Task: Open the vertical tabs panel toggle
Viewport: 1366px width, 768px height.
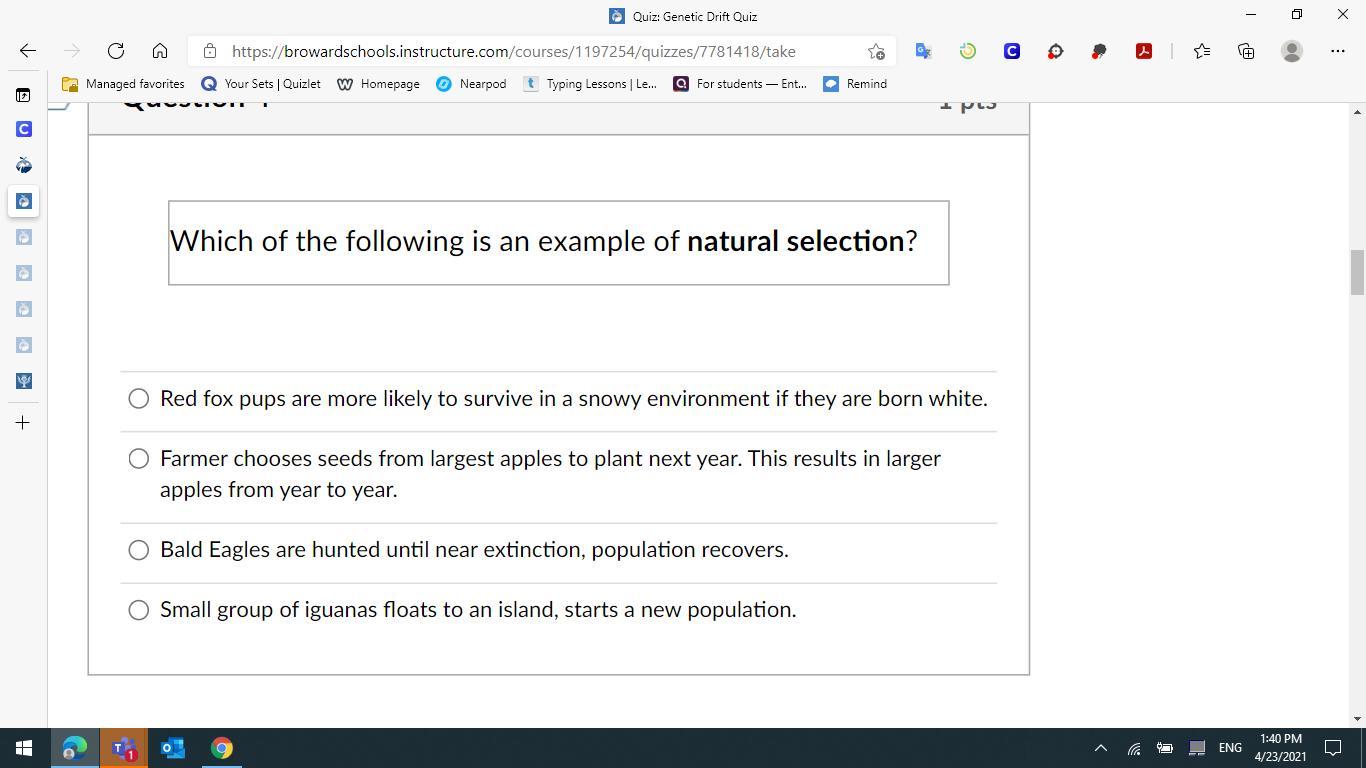Action: [x=23, y=95]
